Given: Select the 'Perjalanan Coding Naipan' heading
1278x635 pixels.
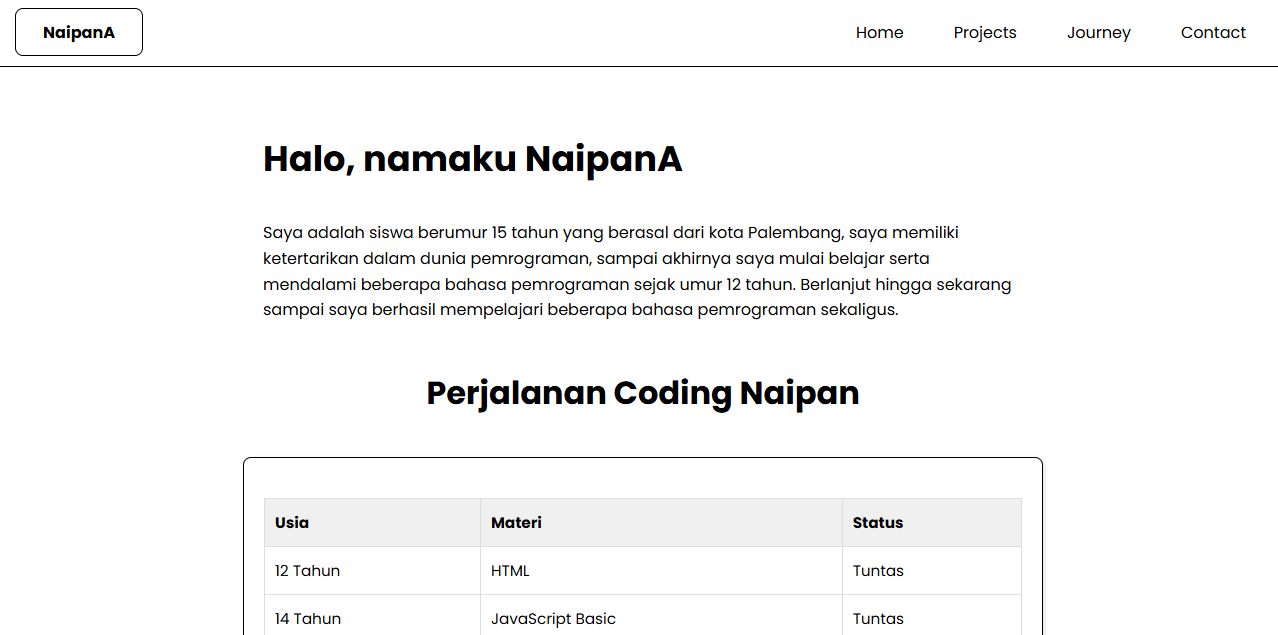Looking at the screenshot, I should coord(641,392).
